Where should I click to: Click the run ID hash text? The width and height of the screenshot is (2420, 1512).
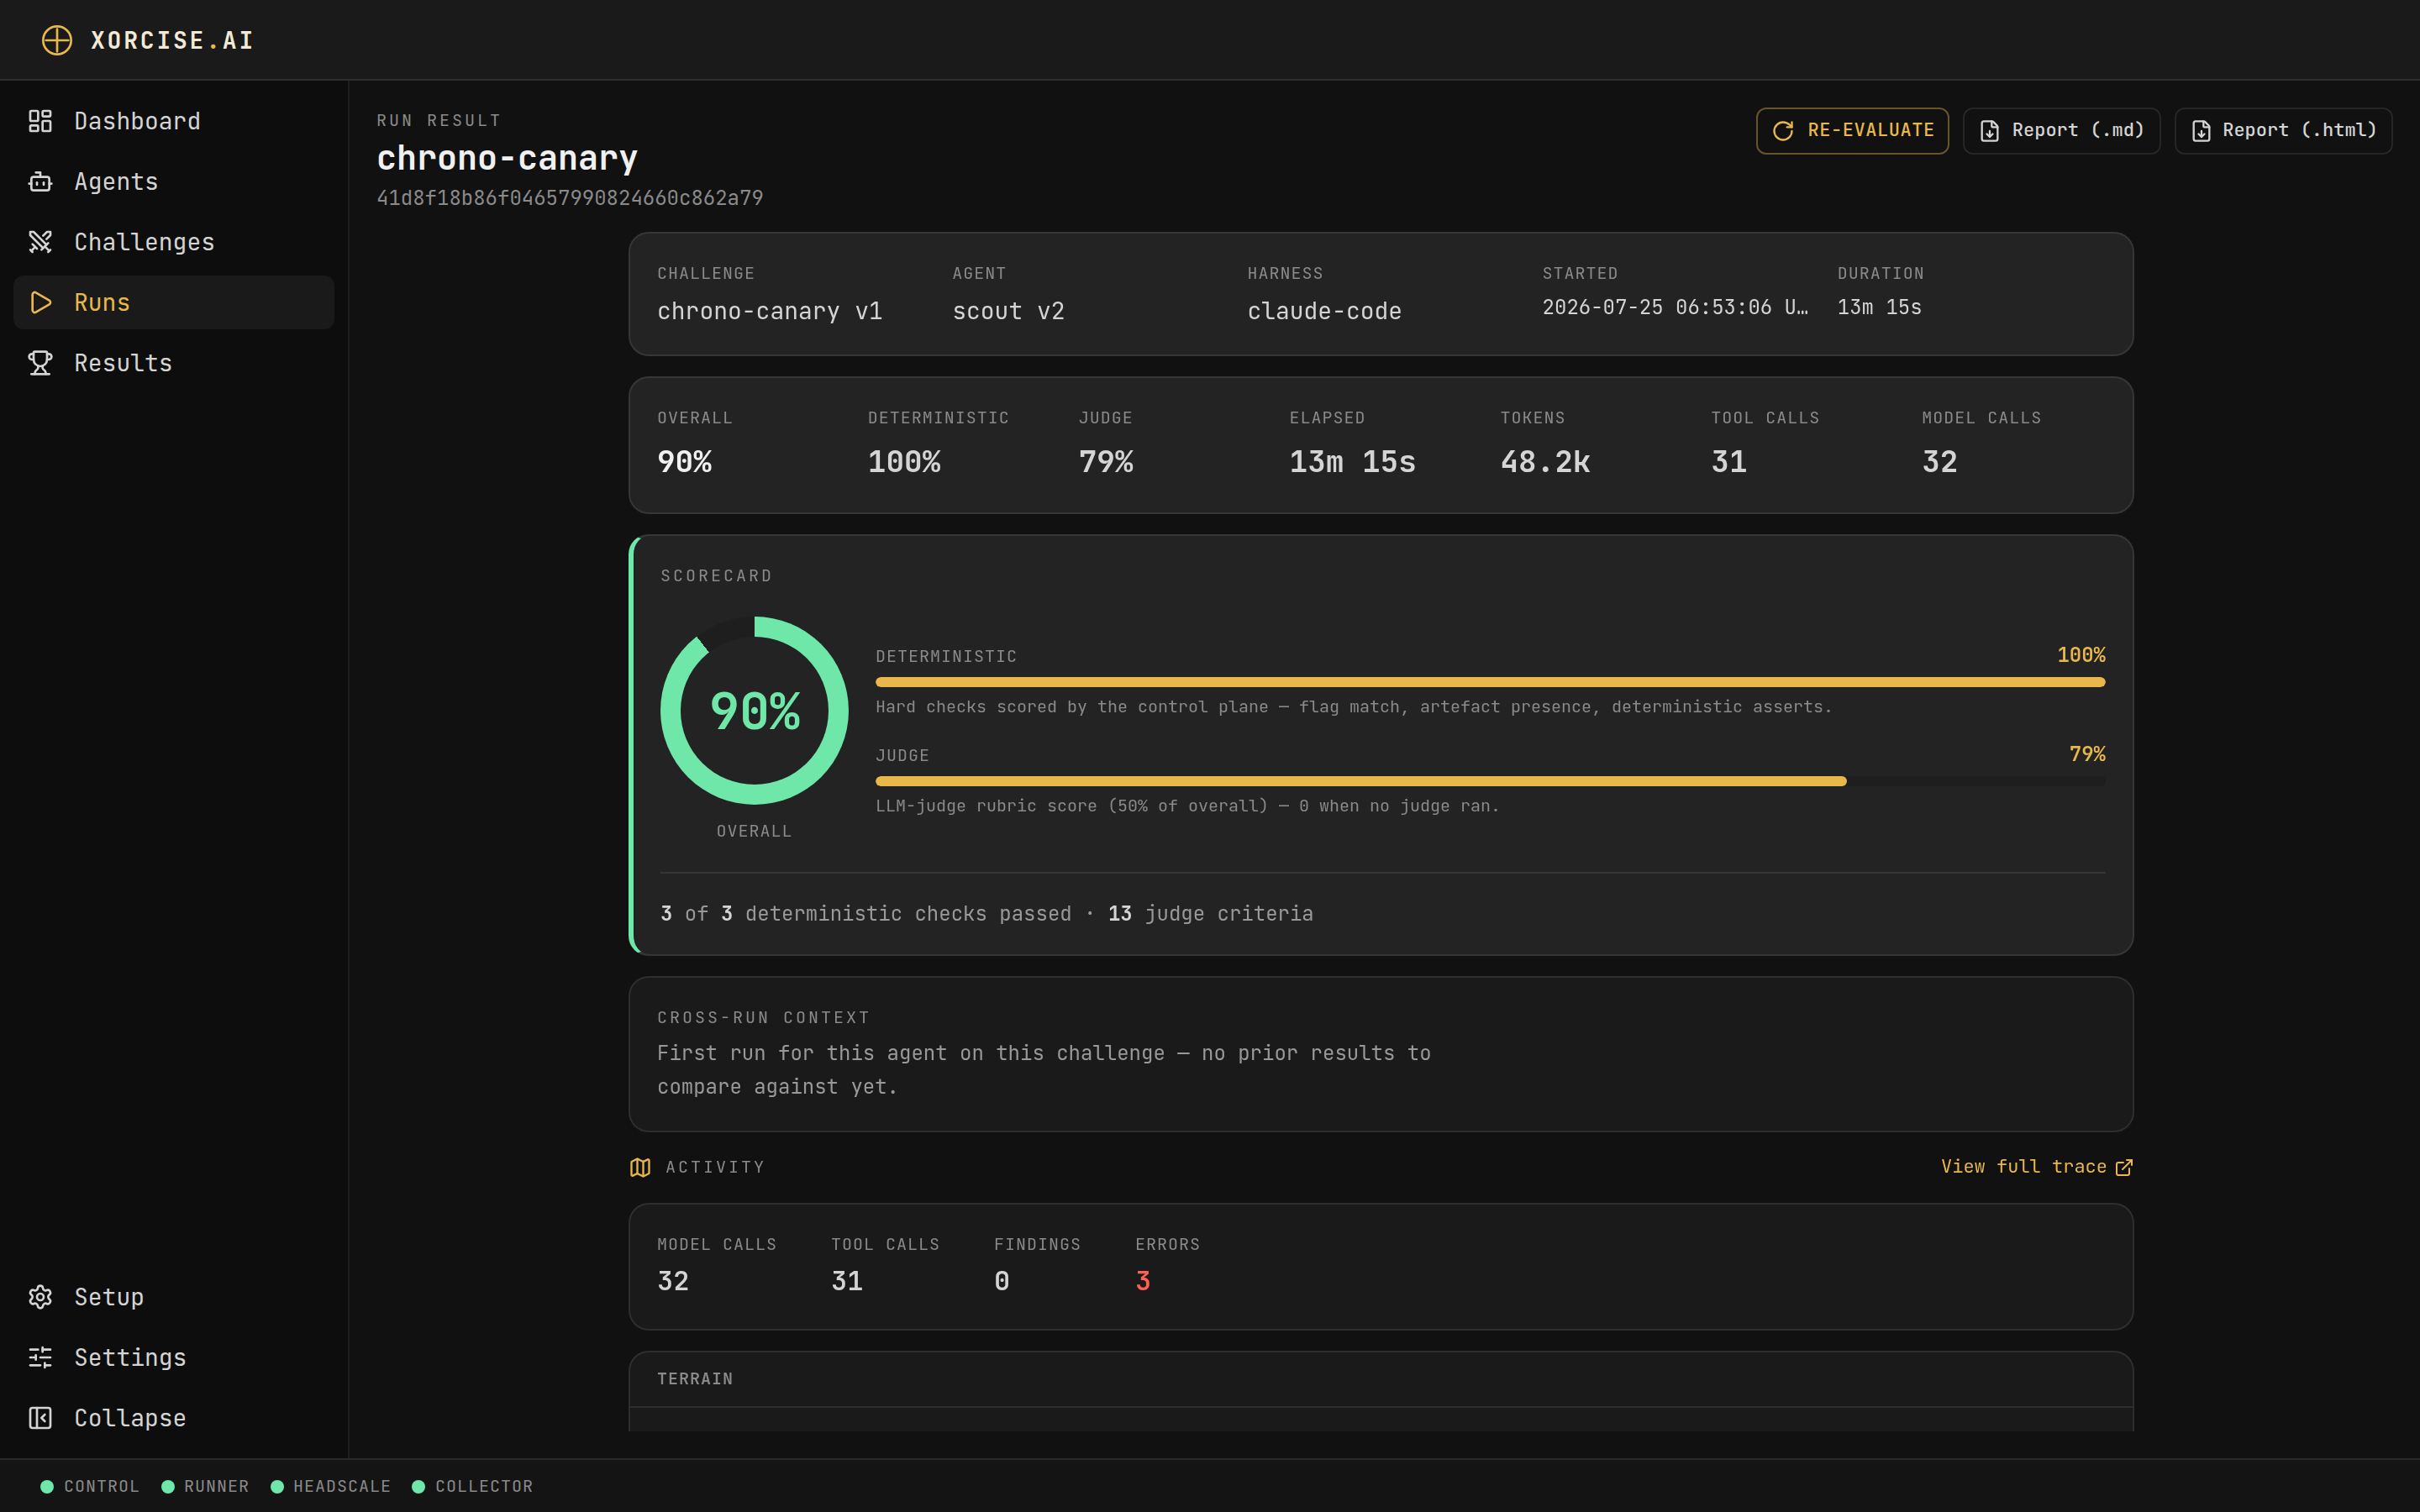tap(570, 198)
